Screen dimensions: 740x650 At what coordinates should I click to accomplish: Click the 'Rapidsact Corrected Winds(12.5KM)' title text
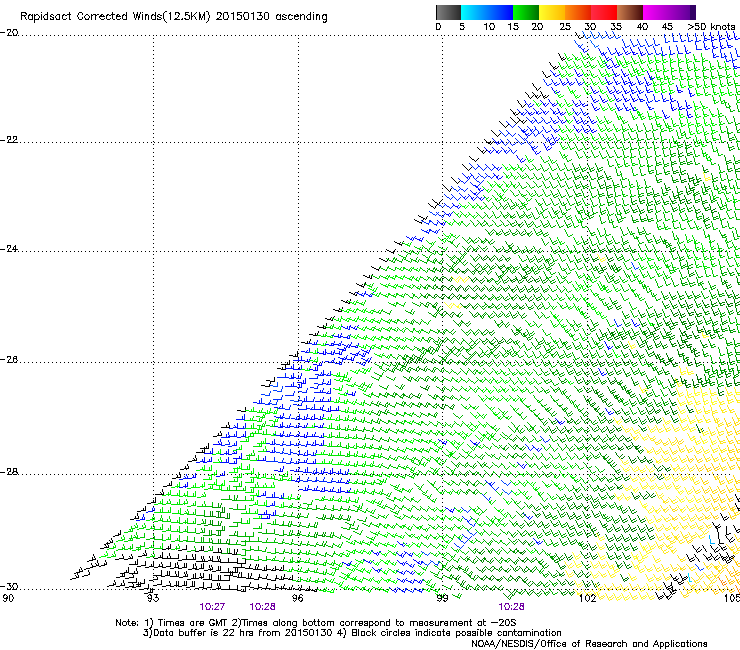click(x=115, y=17)
